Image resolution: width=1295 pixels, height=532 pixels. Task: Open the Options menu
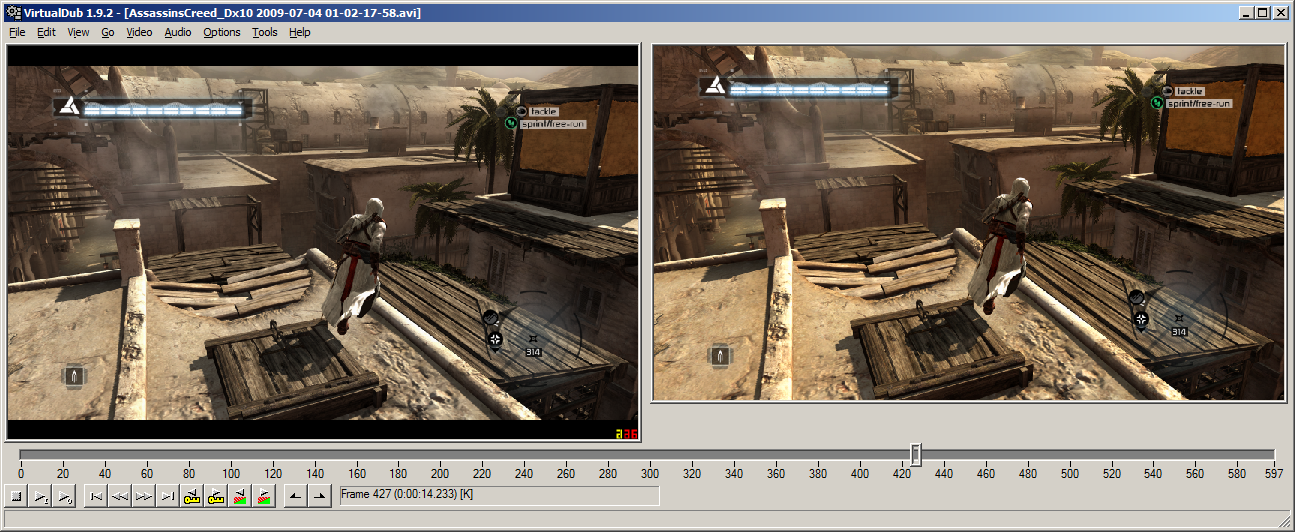coord(222,32)
